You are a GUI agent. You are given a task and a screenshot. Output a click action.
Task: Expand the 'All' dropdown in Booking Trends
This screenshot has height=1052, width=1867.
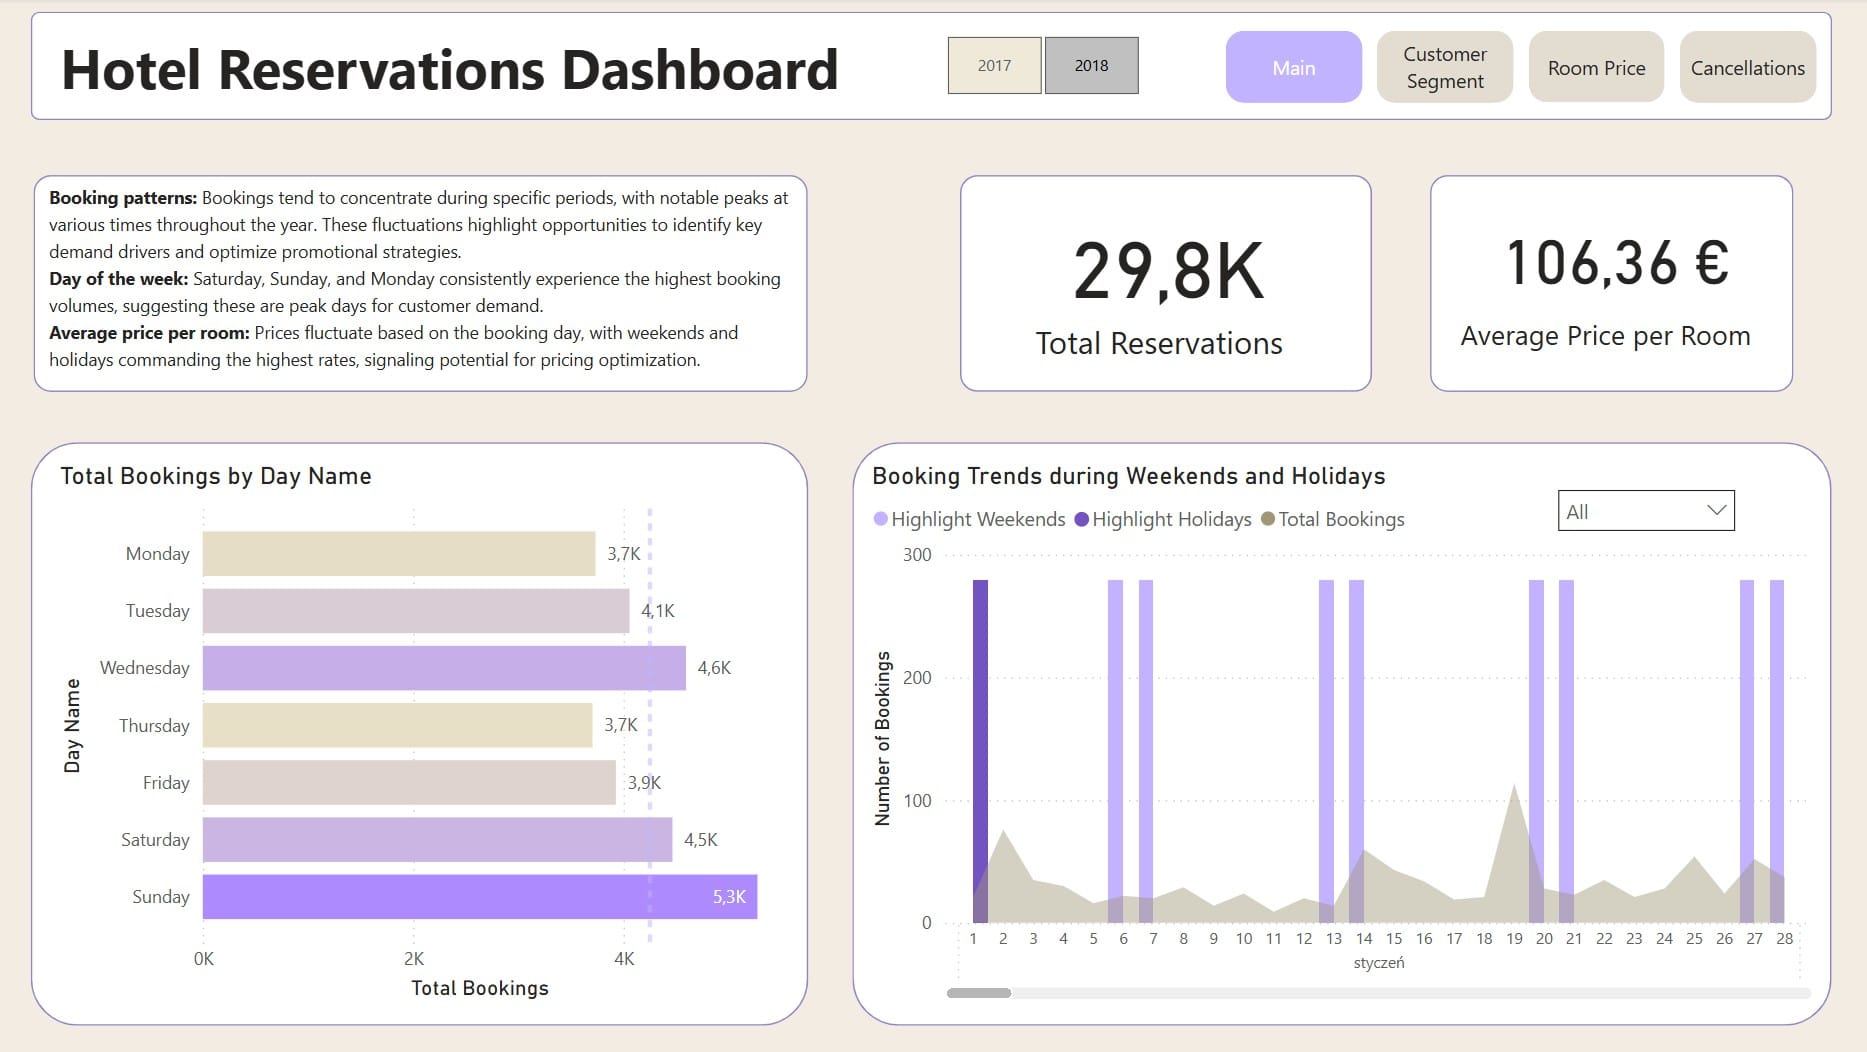[1645, 511]
